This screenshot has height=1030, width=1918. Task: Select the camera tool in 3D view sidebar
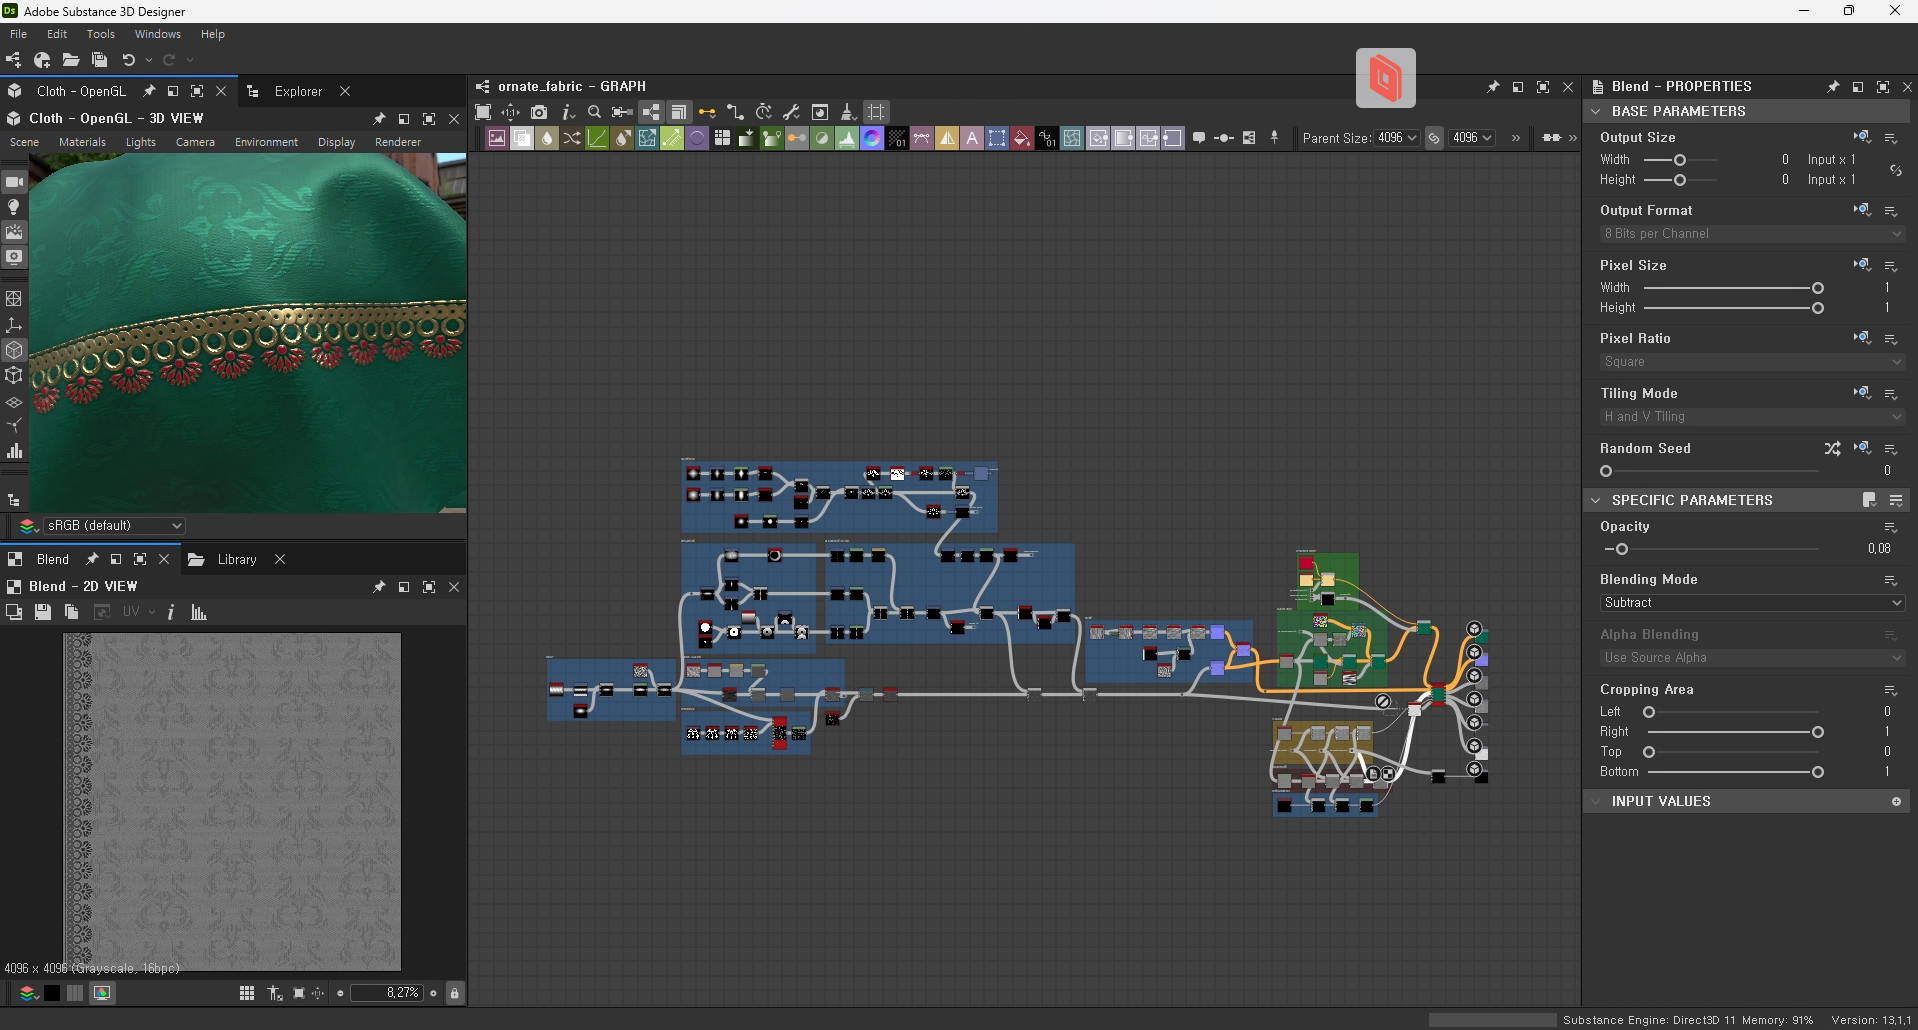(14, 182)
